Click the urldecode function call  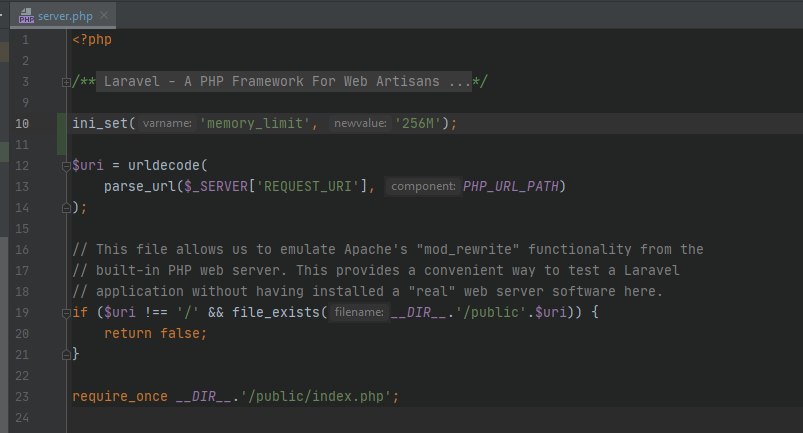(163, 165)
